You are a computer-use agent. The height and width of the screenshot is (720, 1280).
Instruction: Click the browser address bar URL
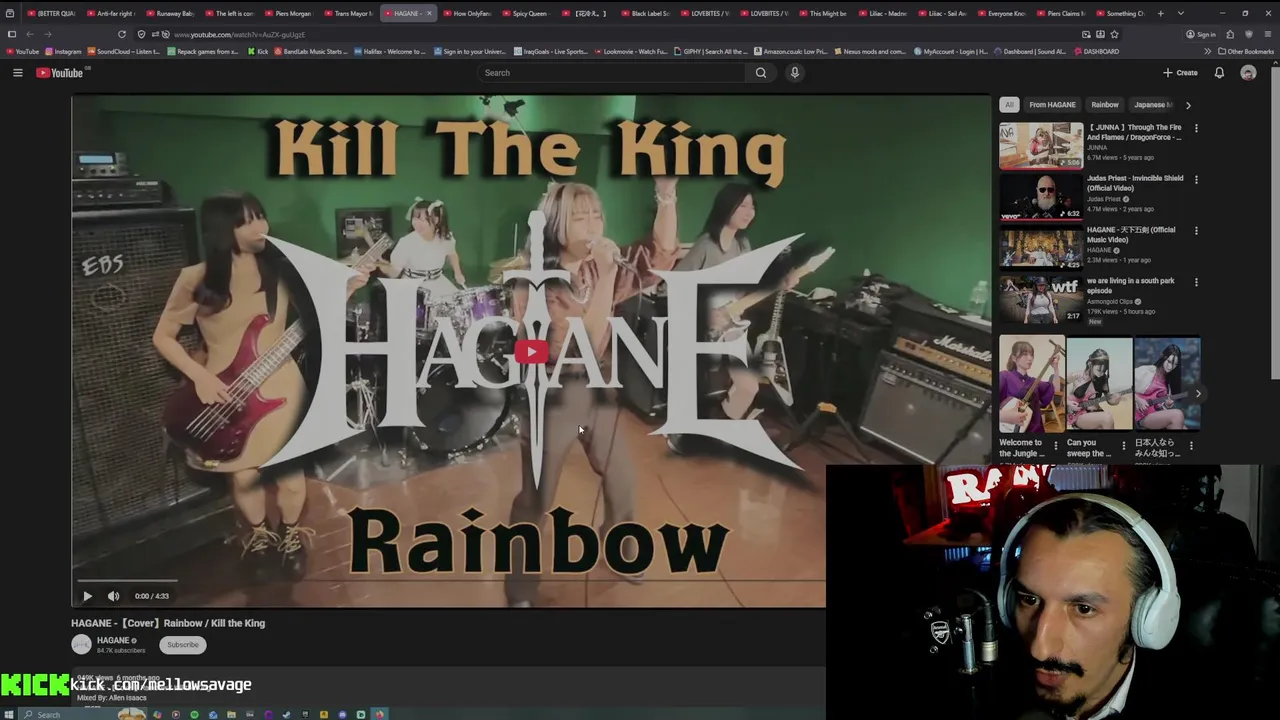[x=240, y=34]
